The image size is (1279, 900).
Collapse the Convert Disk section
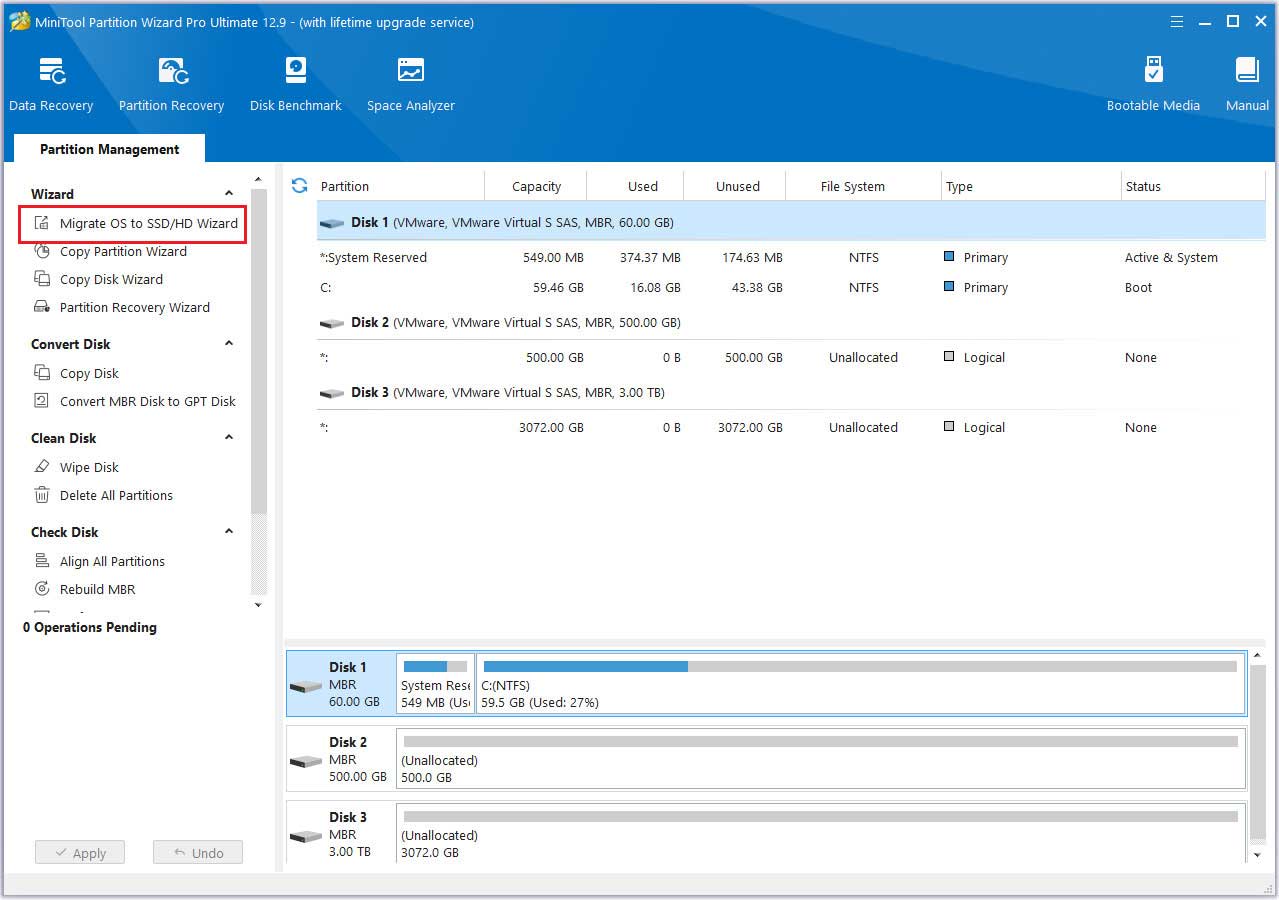point(229,343)
